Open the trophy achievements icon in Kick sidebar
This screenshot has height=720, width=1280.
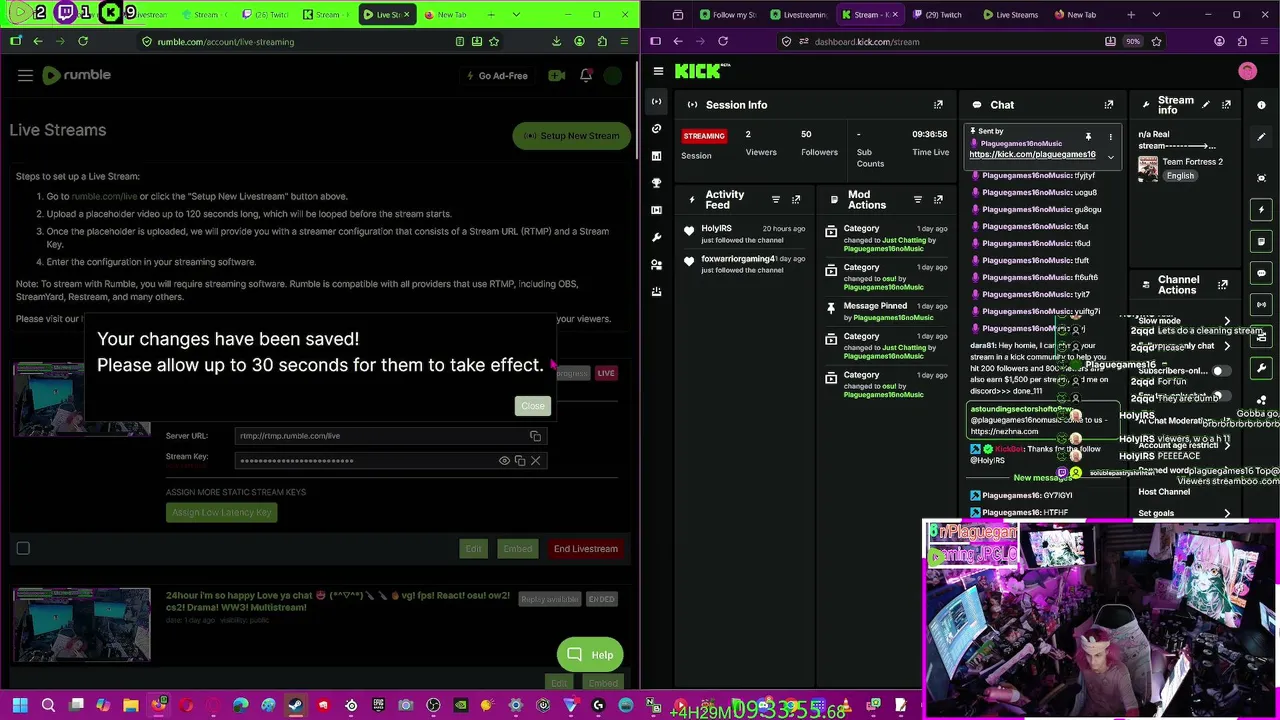coord(656,183)
